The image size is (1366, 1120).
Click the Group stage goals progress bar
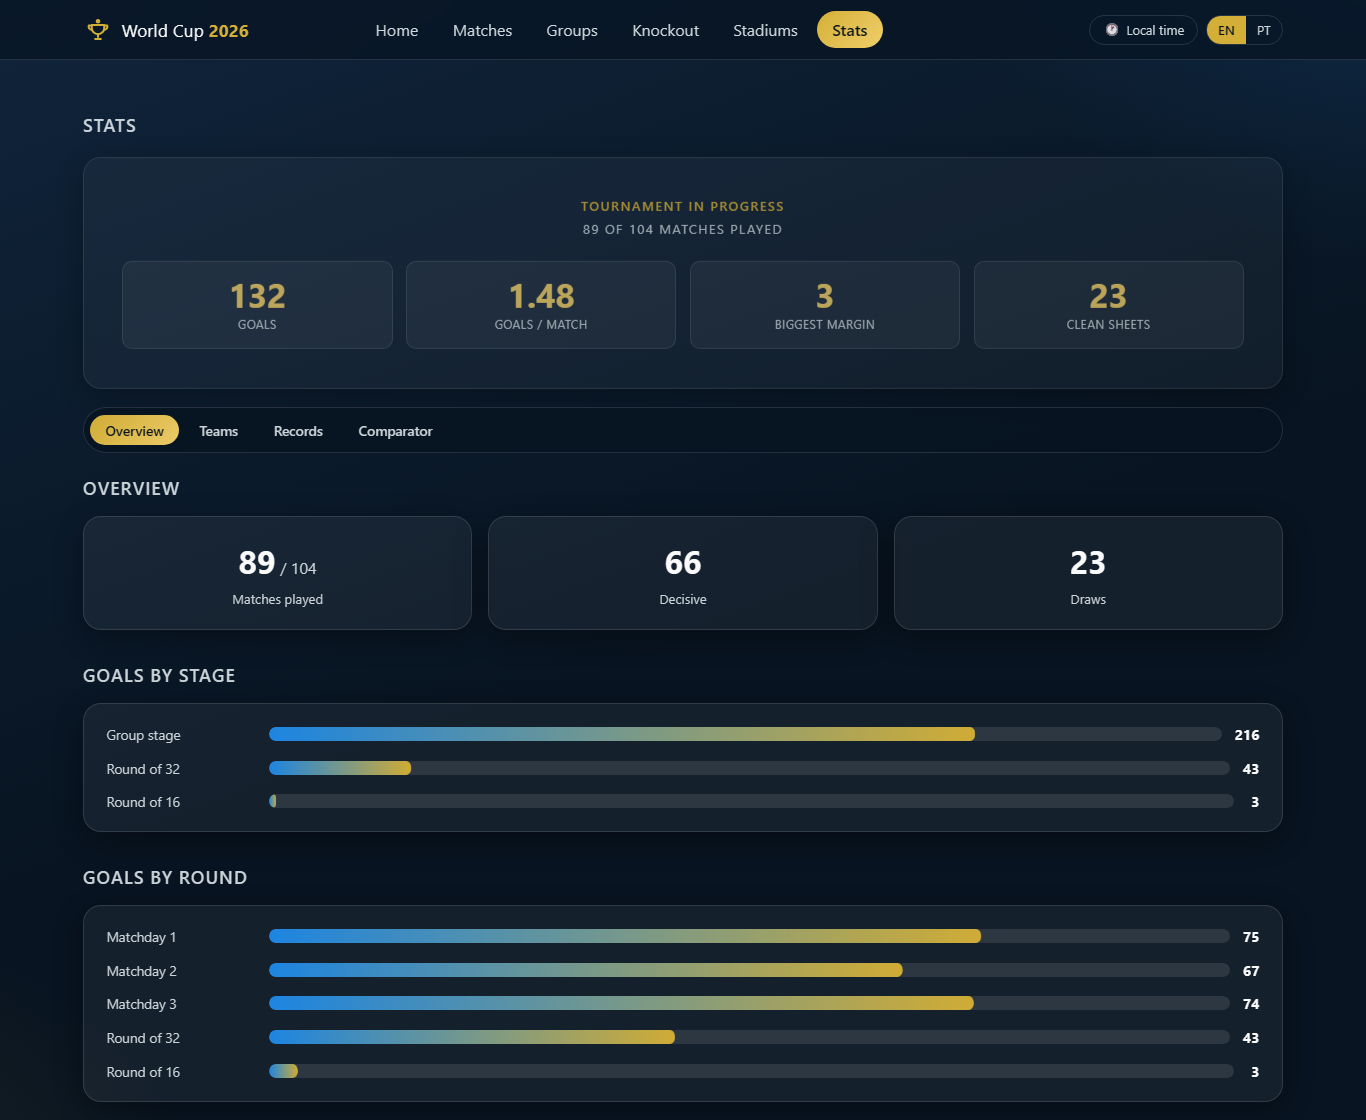[745, 734]
